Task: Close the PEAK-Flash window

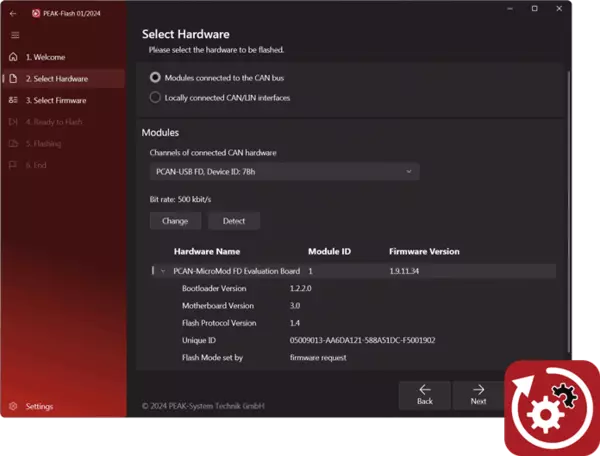Action: [559, 8]
